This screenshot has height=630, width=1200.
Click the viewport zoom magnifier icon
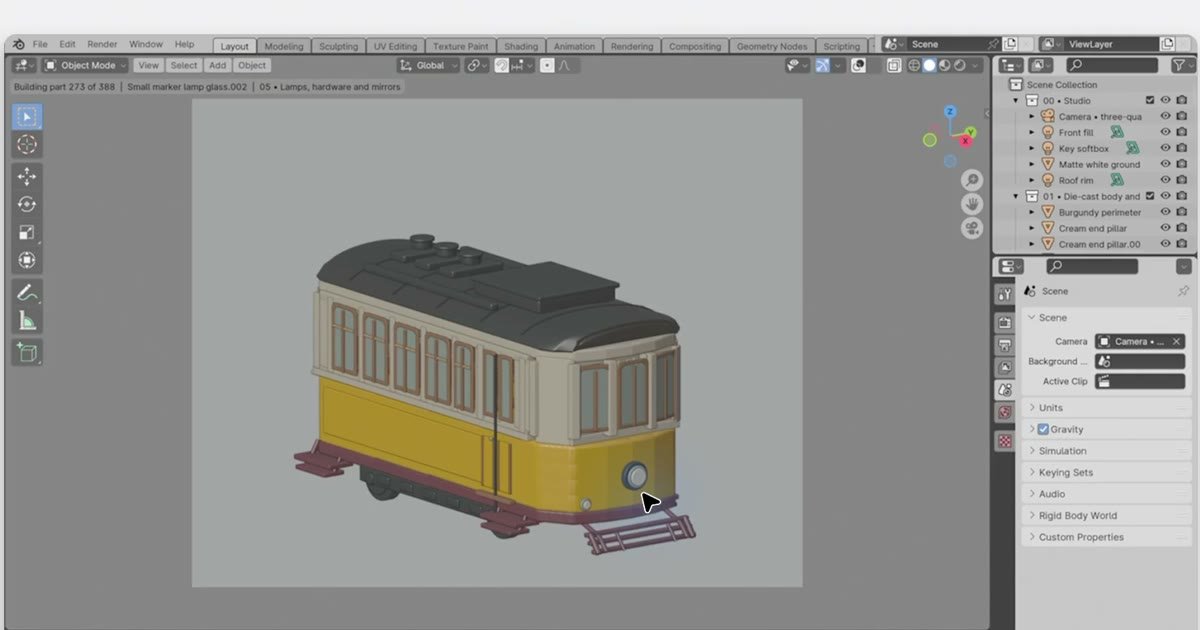(x=972, y=180)
